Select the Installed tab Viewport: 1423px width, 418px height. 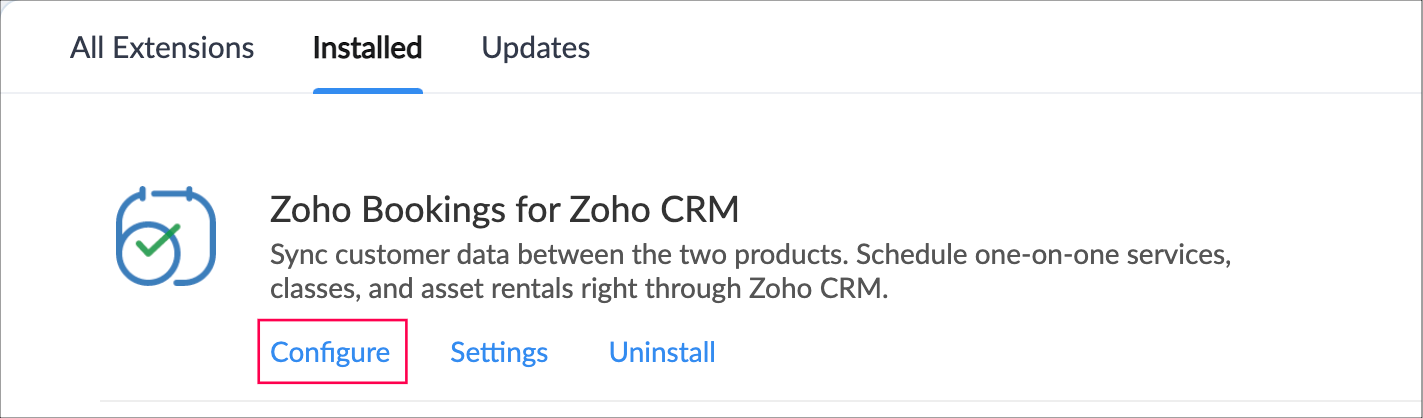(367, 47)
